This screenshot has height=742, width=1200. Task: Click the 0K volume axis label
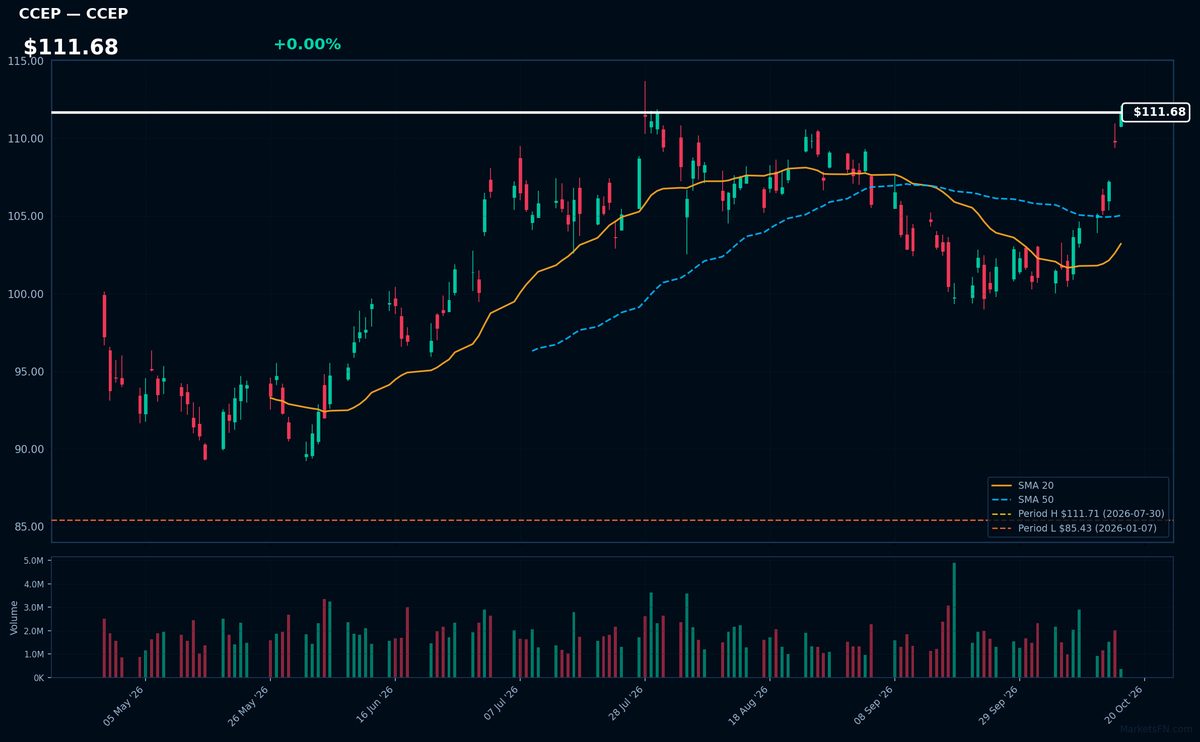[x=38, y=678]
